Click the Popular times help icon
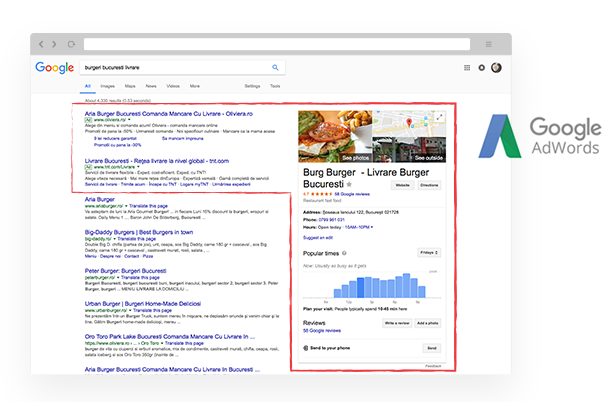602x402 pixels. point(344,253)
